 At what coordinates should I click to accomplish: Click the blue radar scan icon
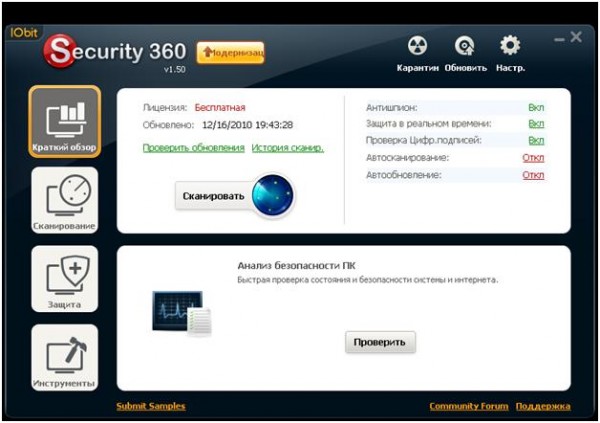point(272,195)
